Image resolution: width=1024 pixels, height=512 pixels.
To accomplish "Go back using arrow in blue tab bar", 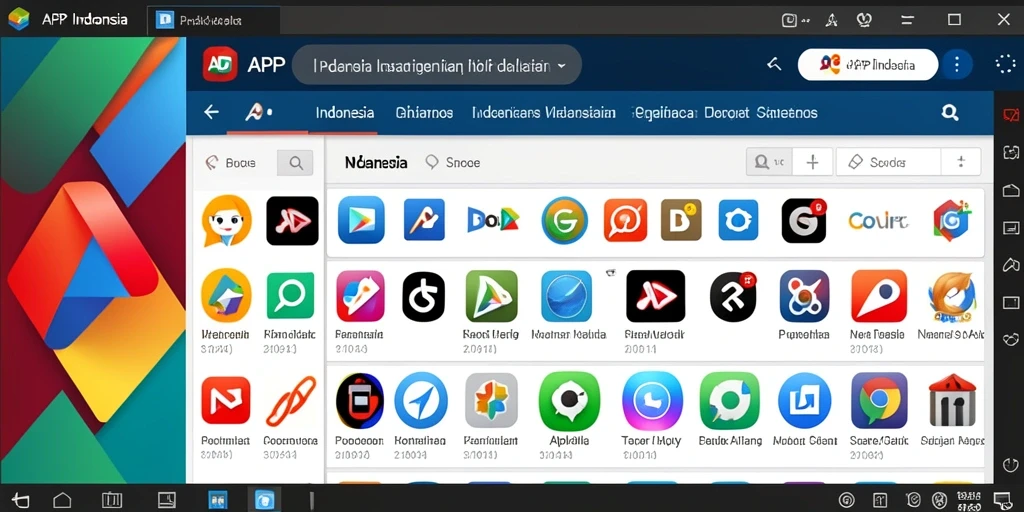I will click(x=211, y=112).
